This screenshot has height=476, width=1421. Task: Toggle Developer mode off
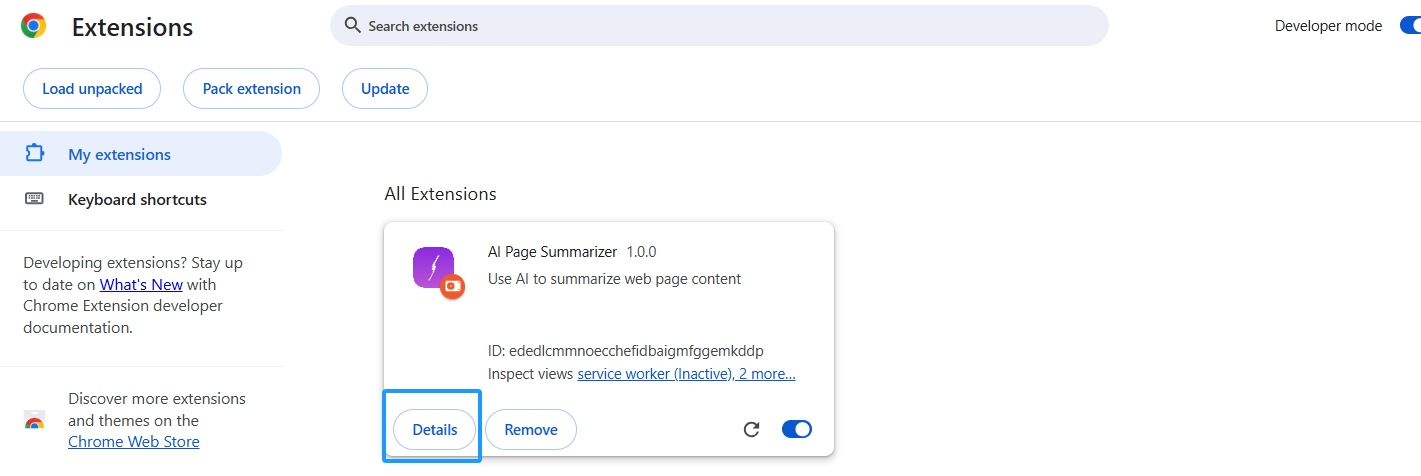(1408, 26)
